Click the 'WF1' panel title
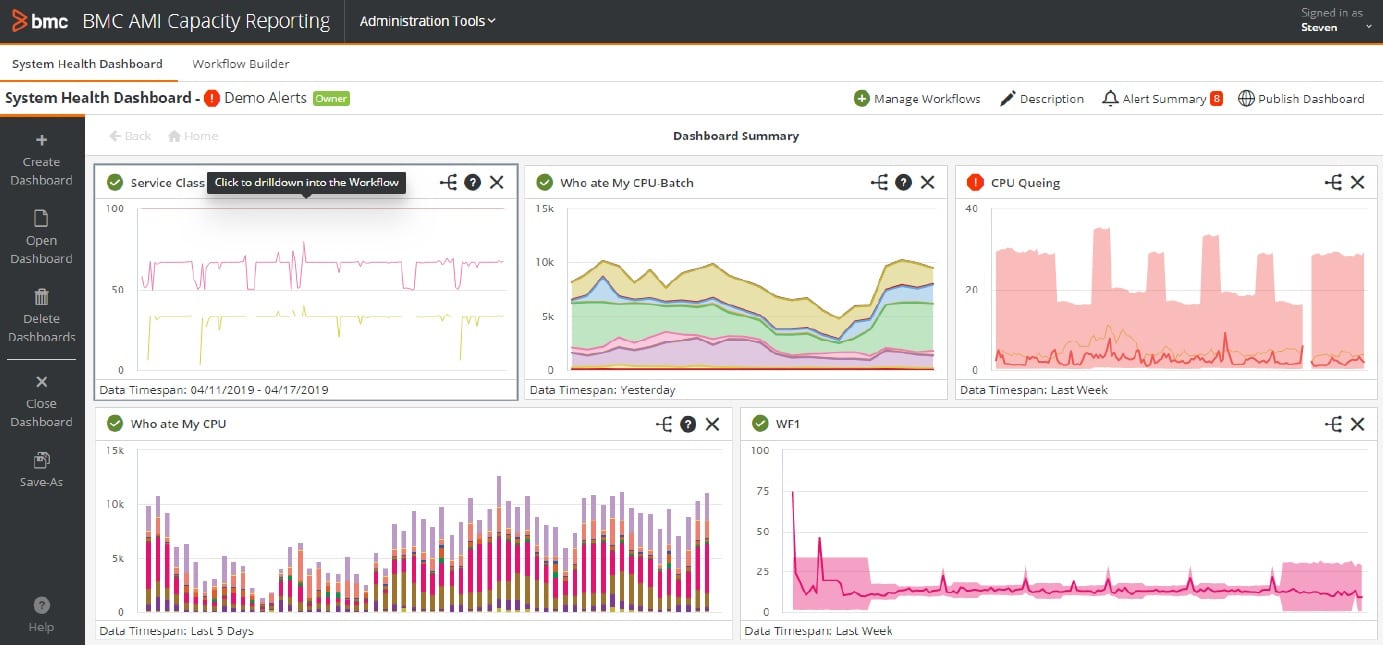This screenshot has height=645, width=1383. 788,424
